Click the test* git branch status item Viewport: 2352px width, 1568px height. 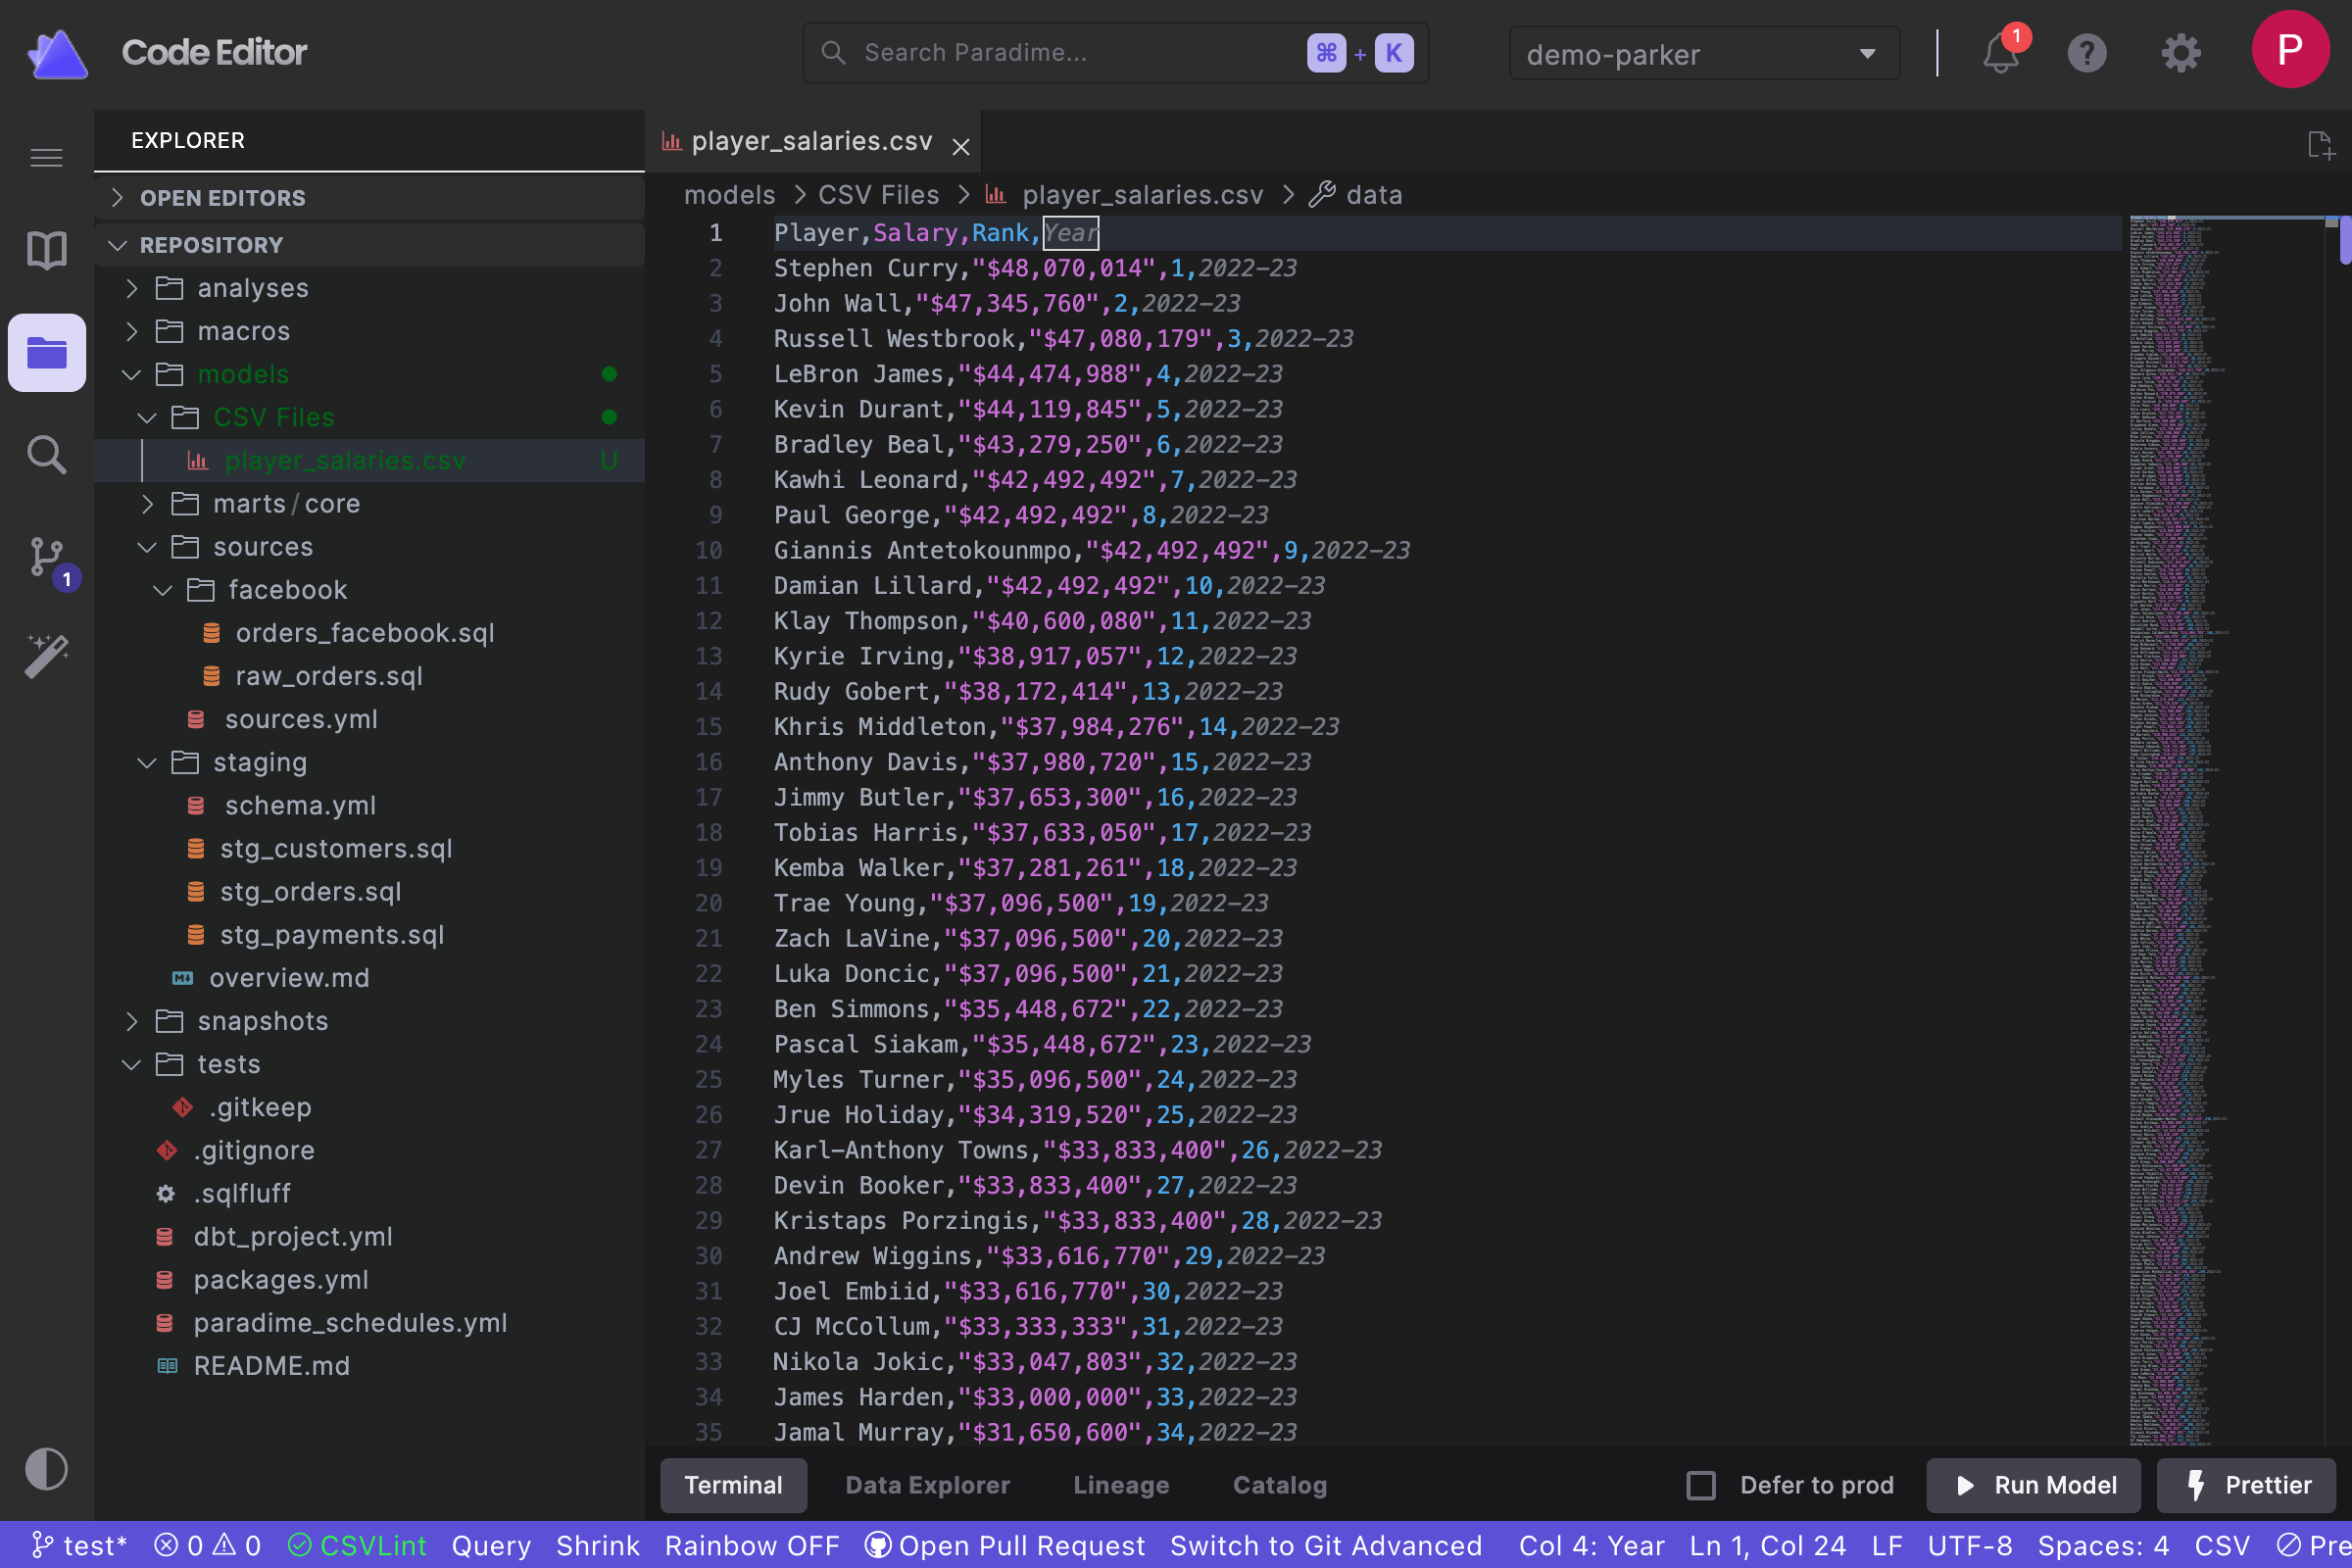coord(78,1545)
